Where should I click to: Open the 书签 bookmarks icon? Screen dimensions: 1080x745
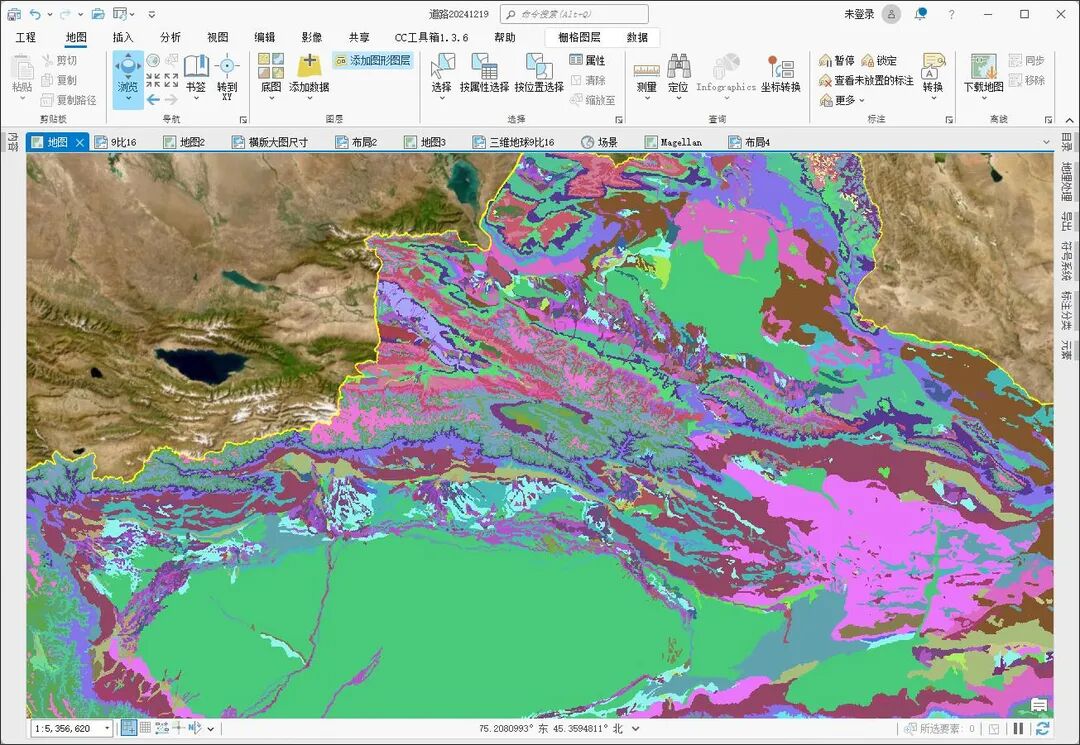196,67
